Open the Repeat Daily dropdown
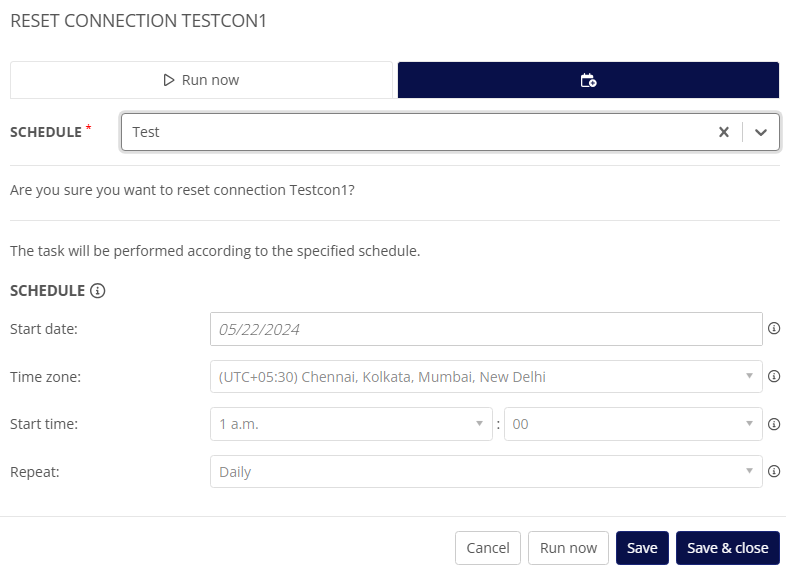 point(486,472)
